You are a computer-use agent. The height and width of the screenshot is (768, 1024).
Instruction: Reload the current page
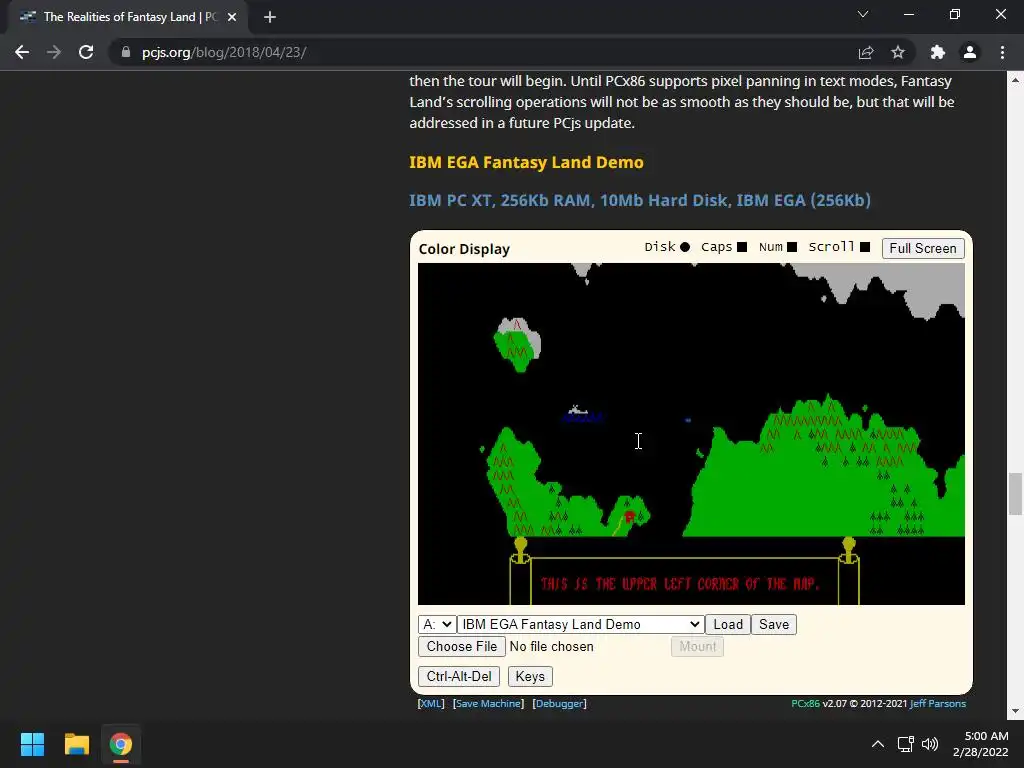coord(86,52)
